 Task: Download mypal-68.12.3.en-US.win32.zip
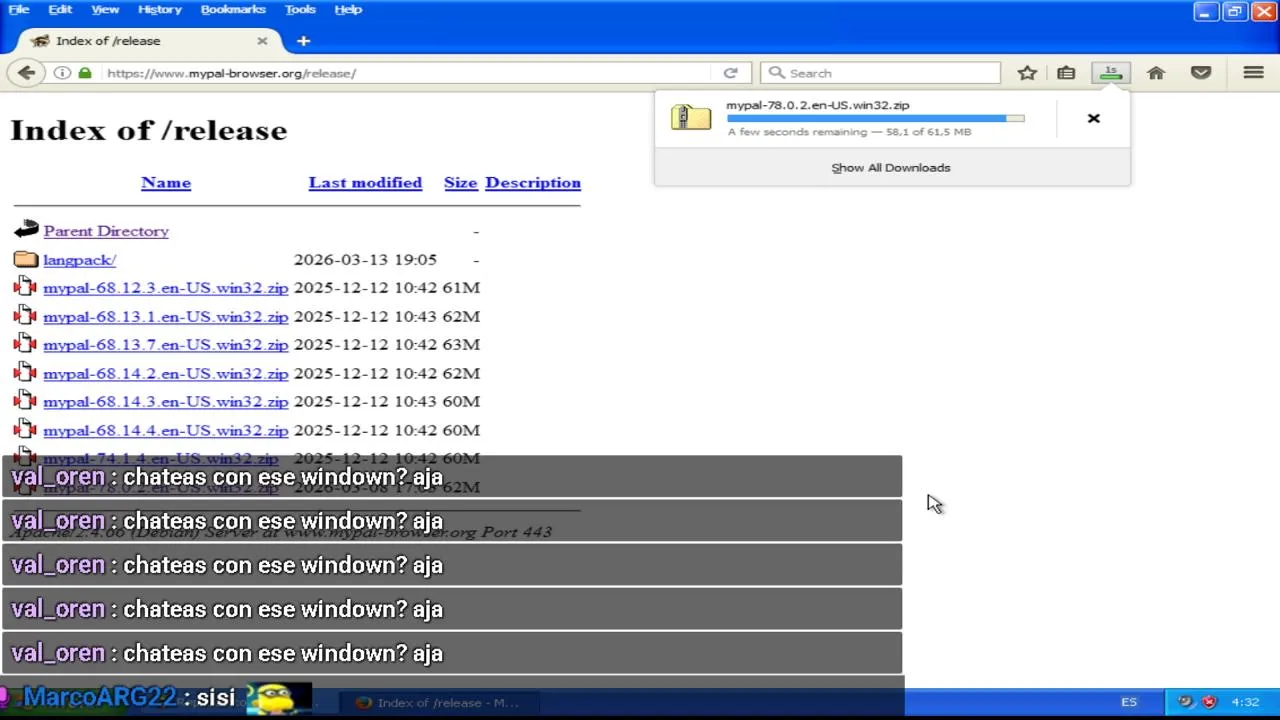165,288
